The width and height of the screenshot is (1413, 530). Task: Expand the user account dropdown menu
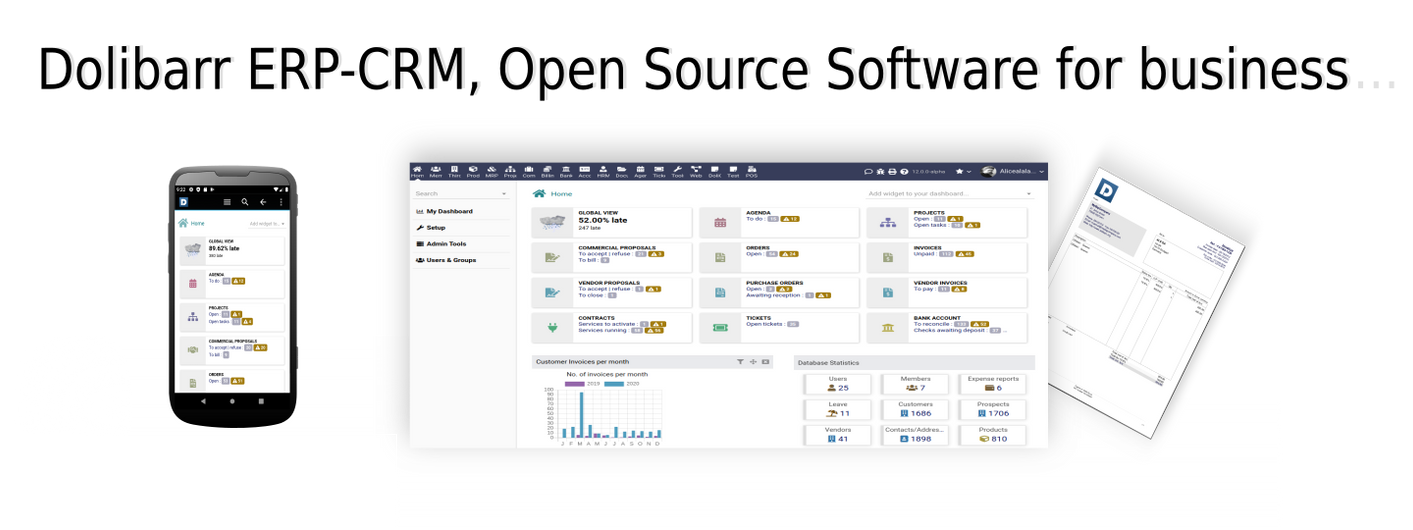coord(1013,172)
